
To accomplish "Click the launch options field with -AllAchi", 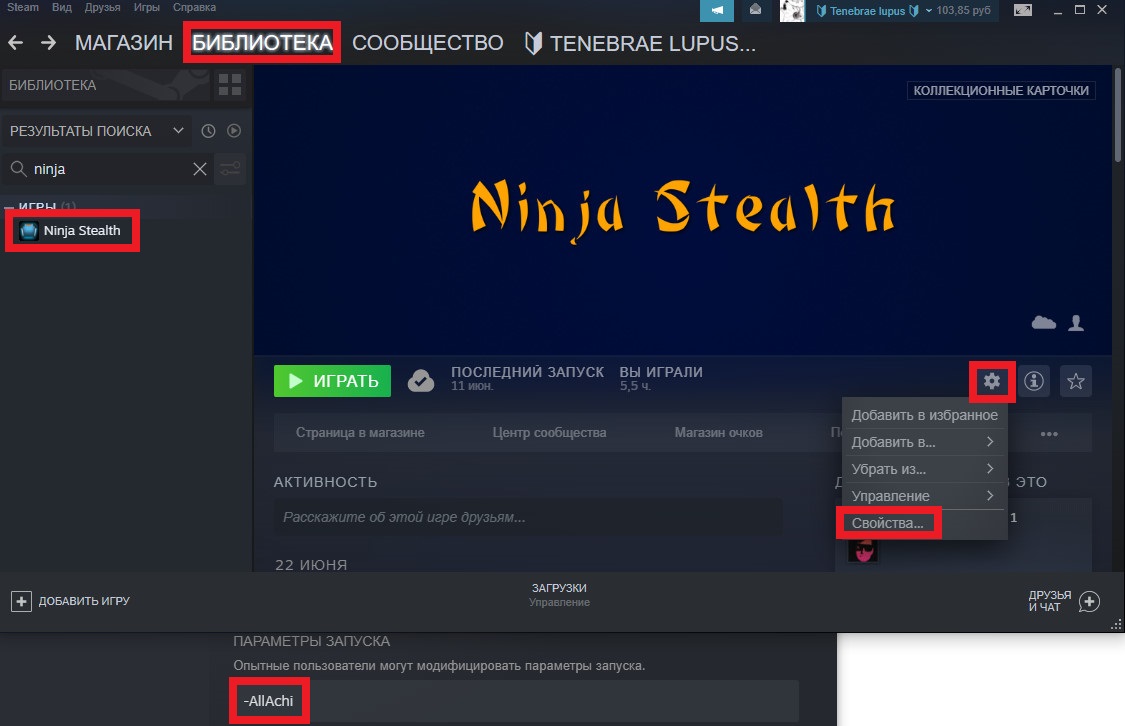I will 515,701.
